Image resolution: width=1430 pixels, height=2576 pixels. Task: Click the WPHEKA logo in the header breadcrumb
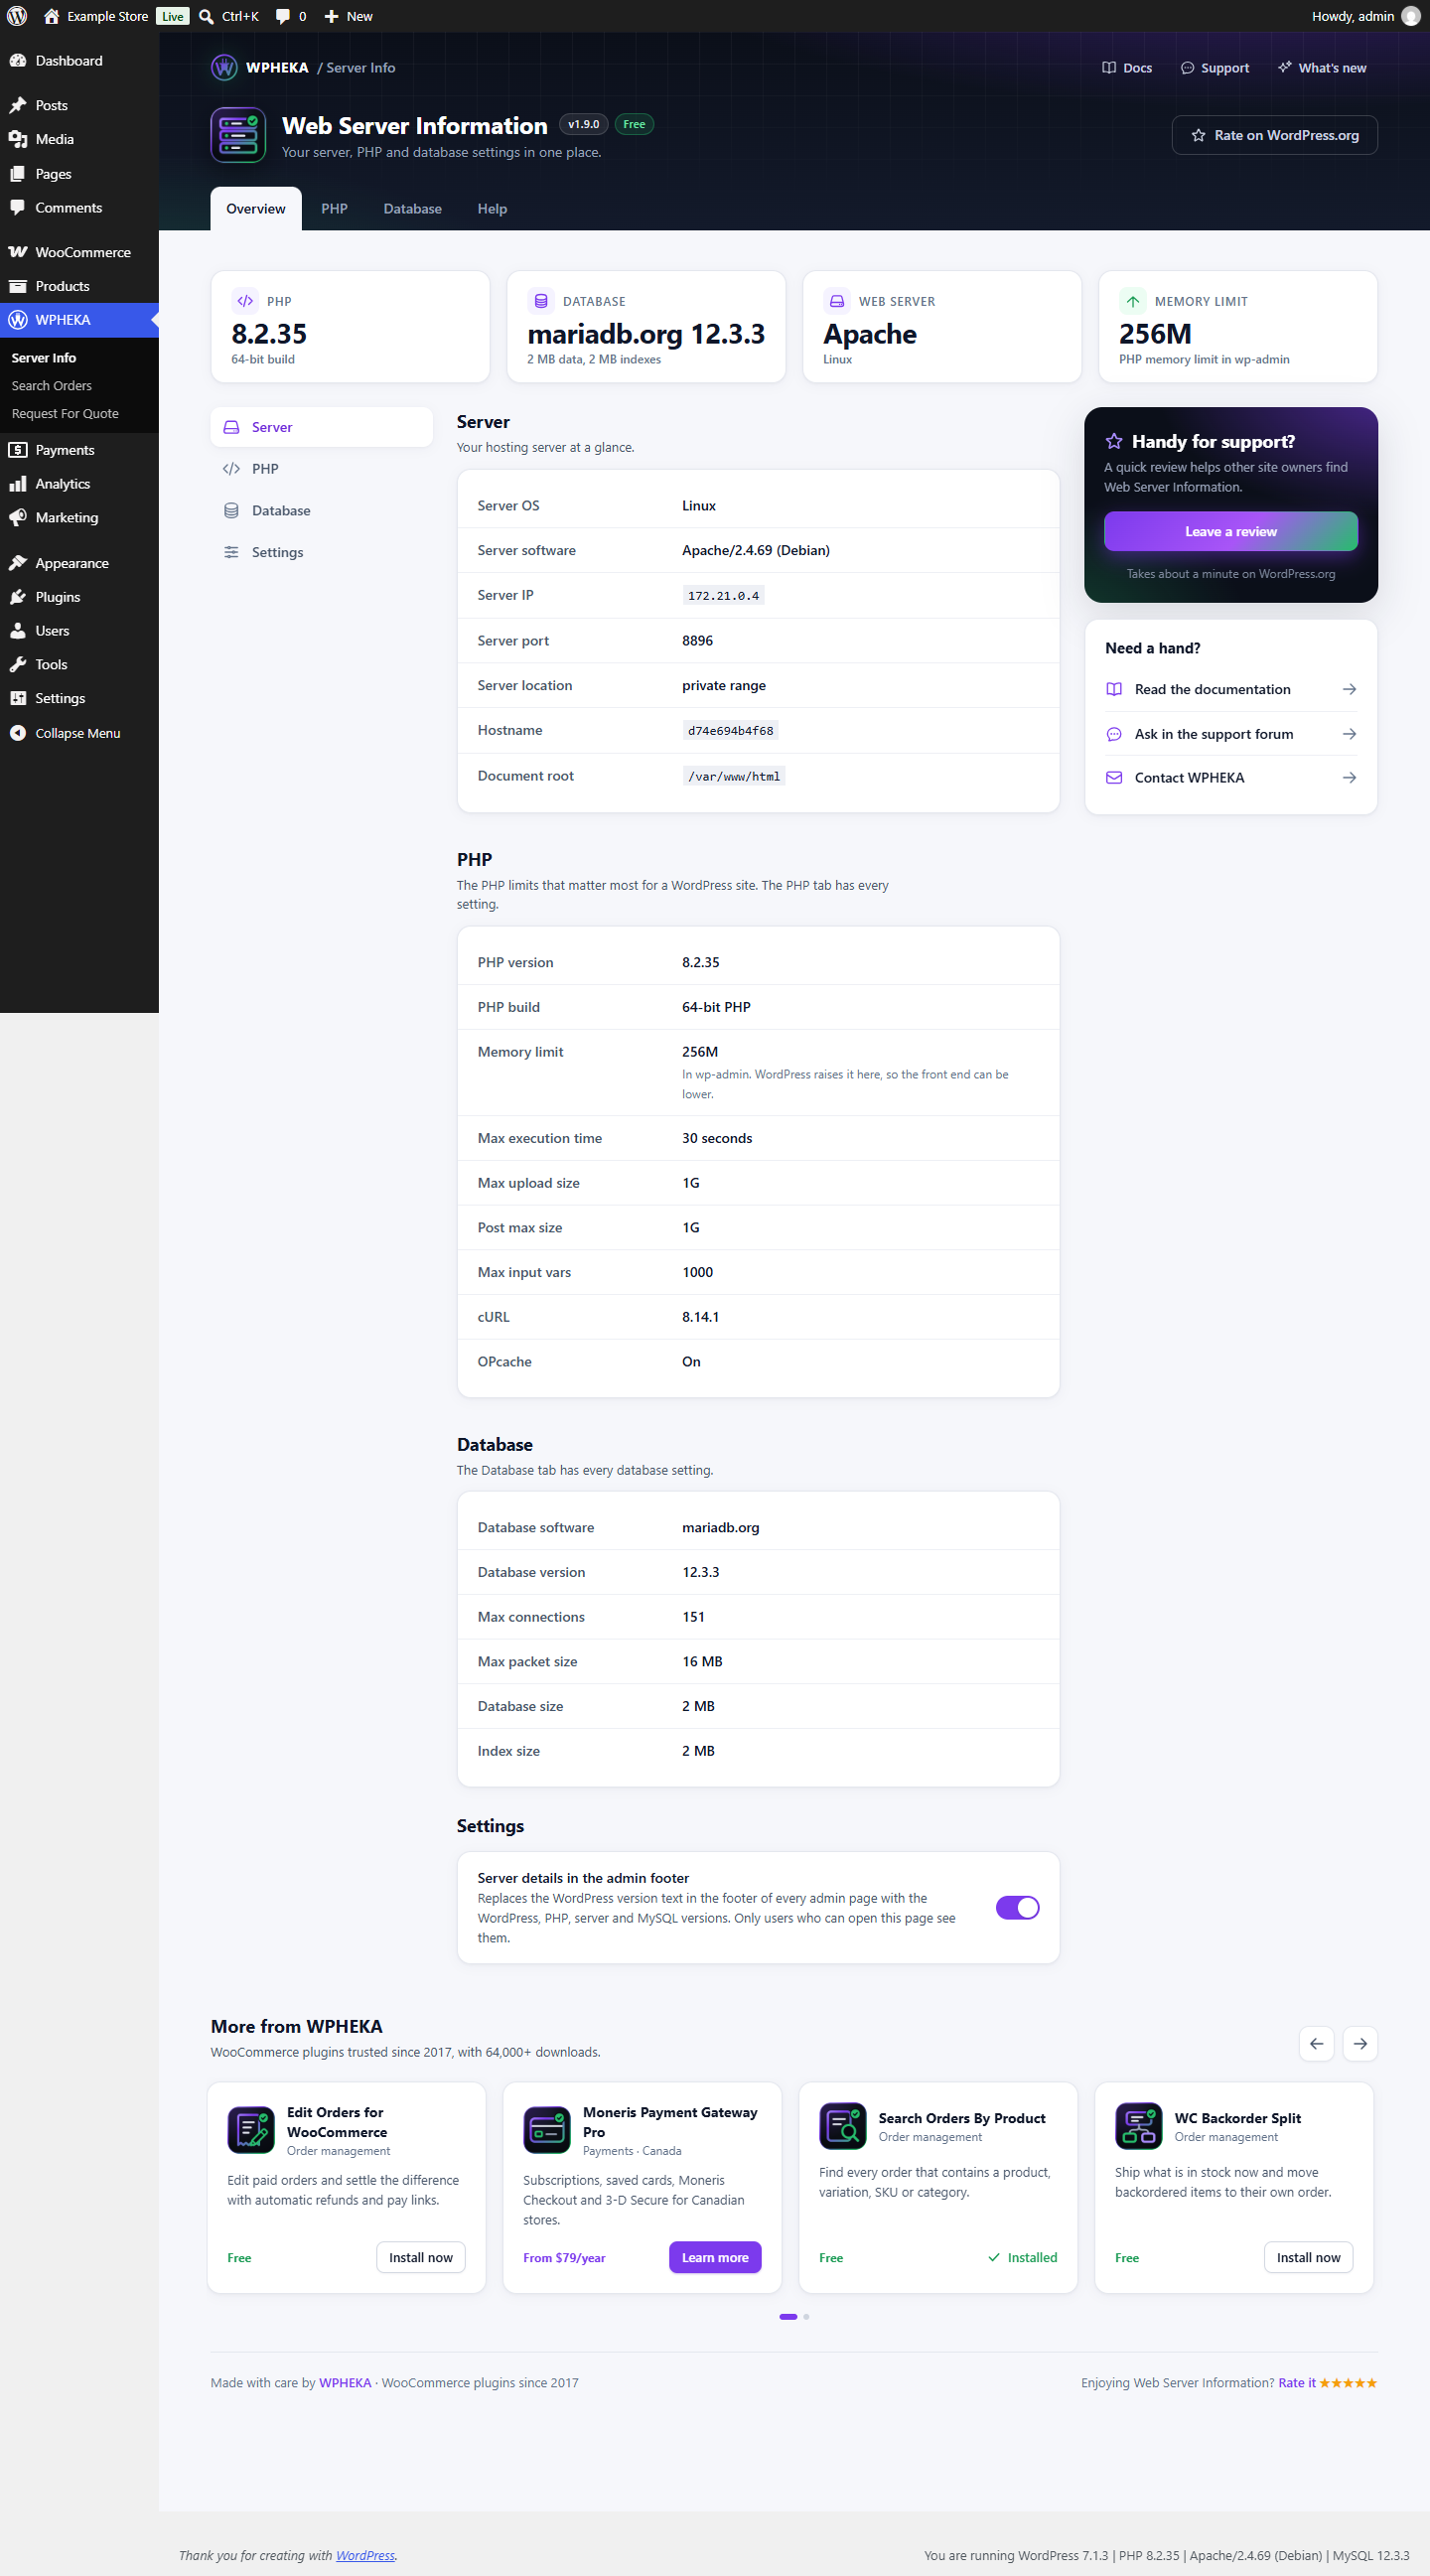click(224, 68)
